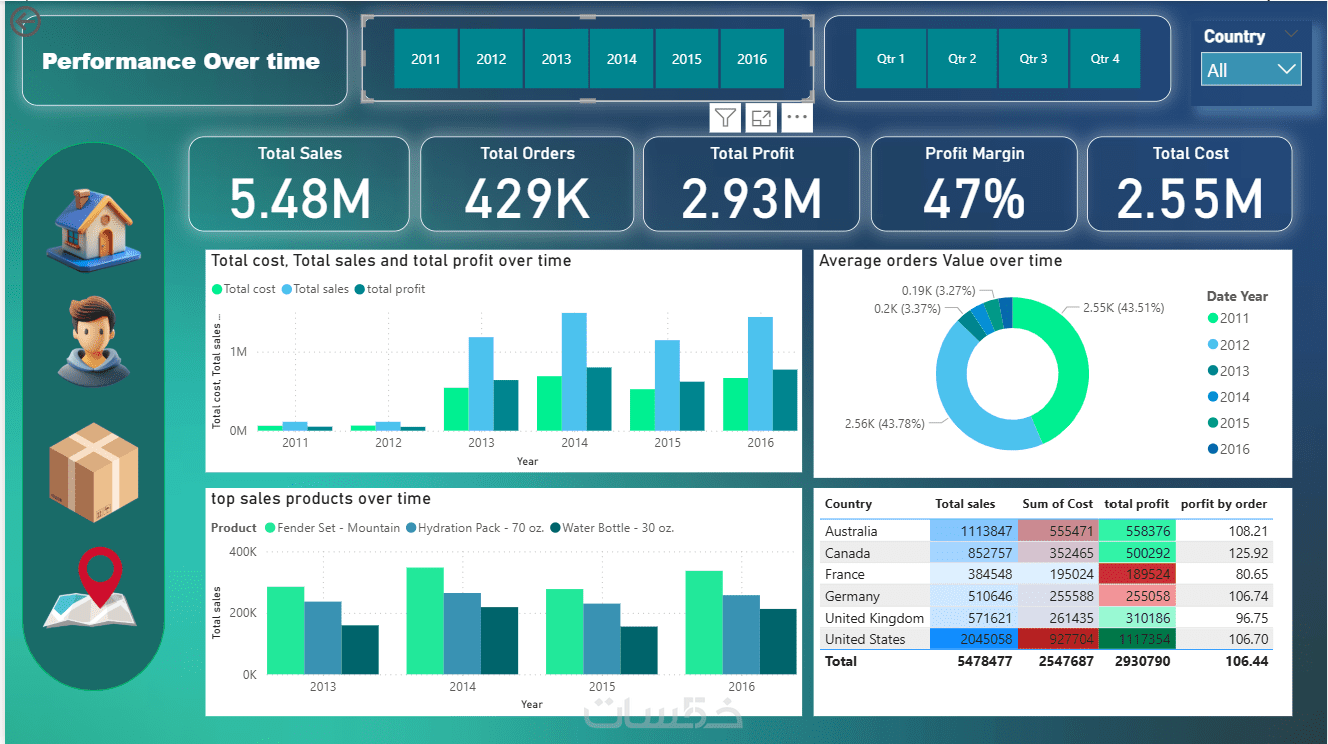Click the 2015 legend item in donut chart
This screenshot has width=1328, height=744.
[1229, 423]
